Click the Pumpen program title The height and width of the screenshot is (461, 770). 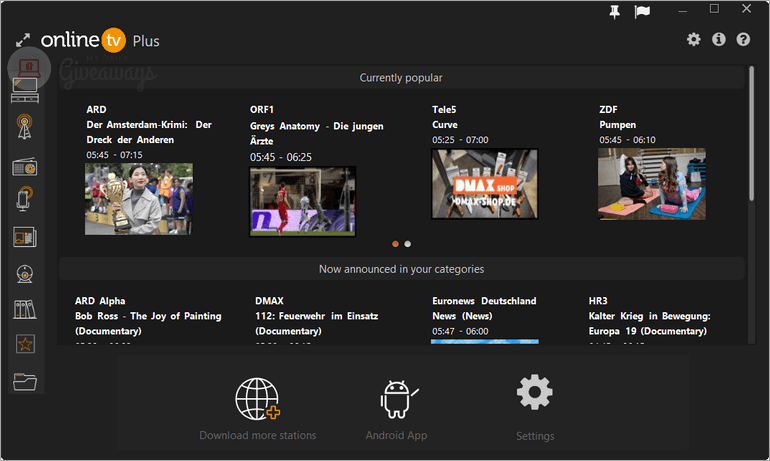(x=617, y=125)
